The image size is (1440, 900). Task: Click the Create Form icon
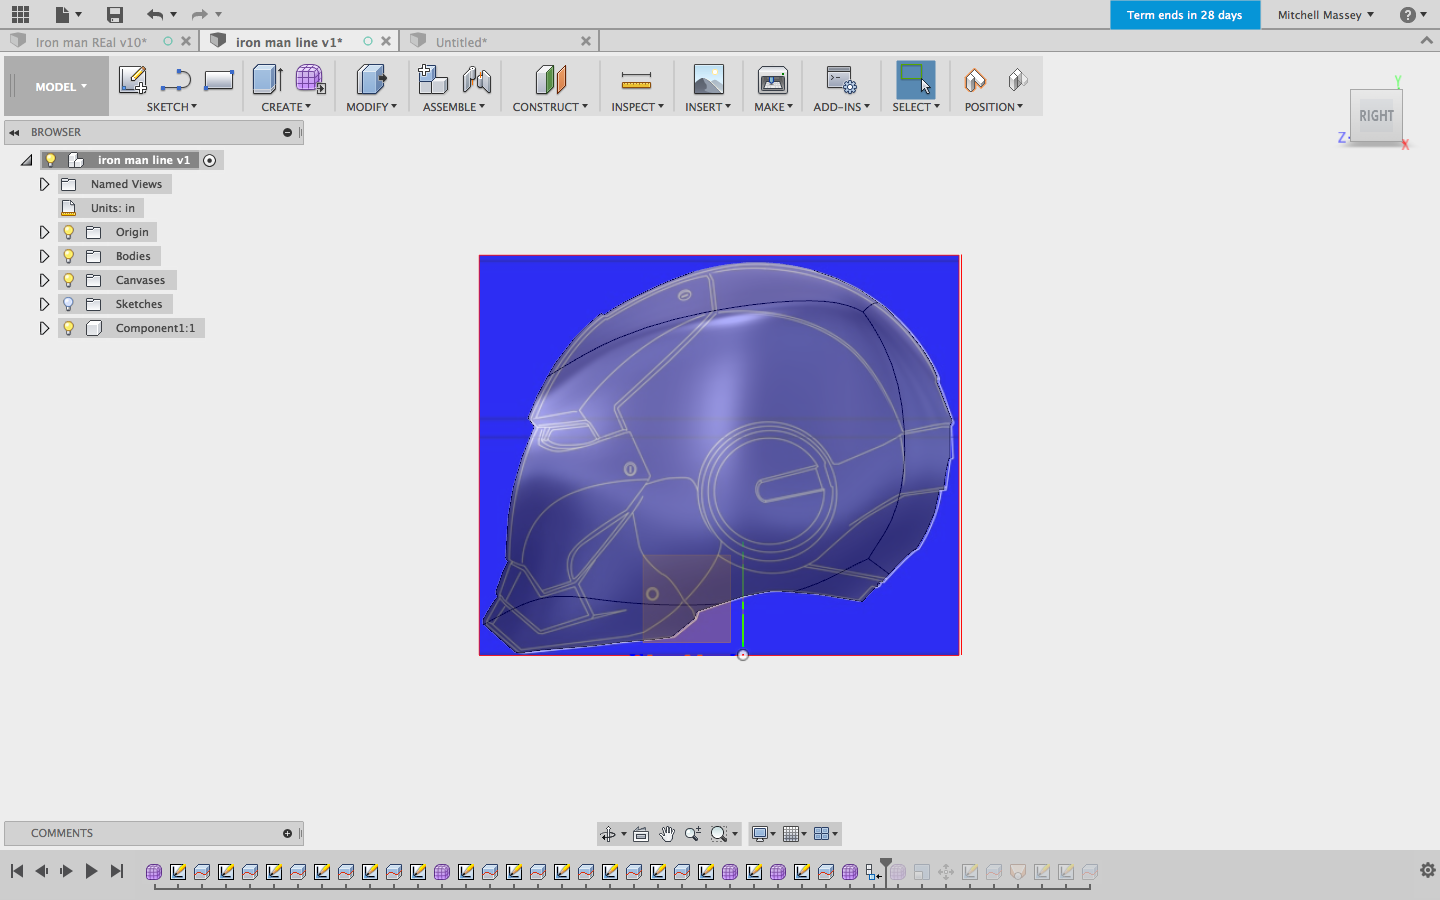[310, 79]
